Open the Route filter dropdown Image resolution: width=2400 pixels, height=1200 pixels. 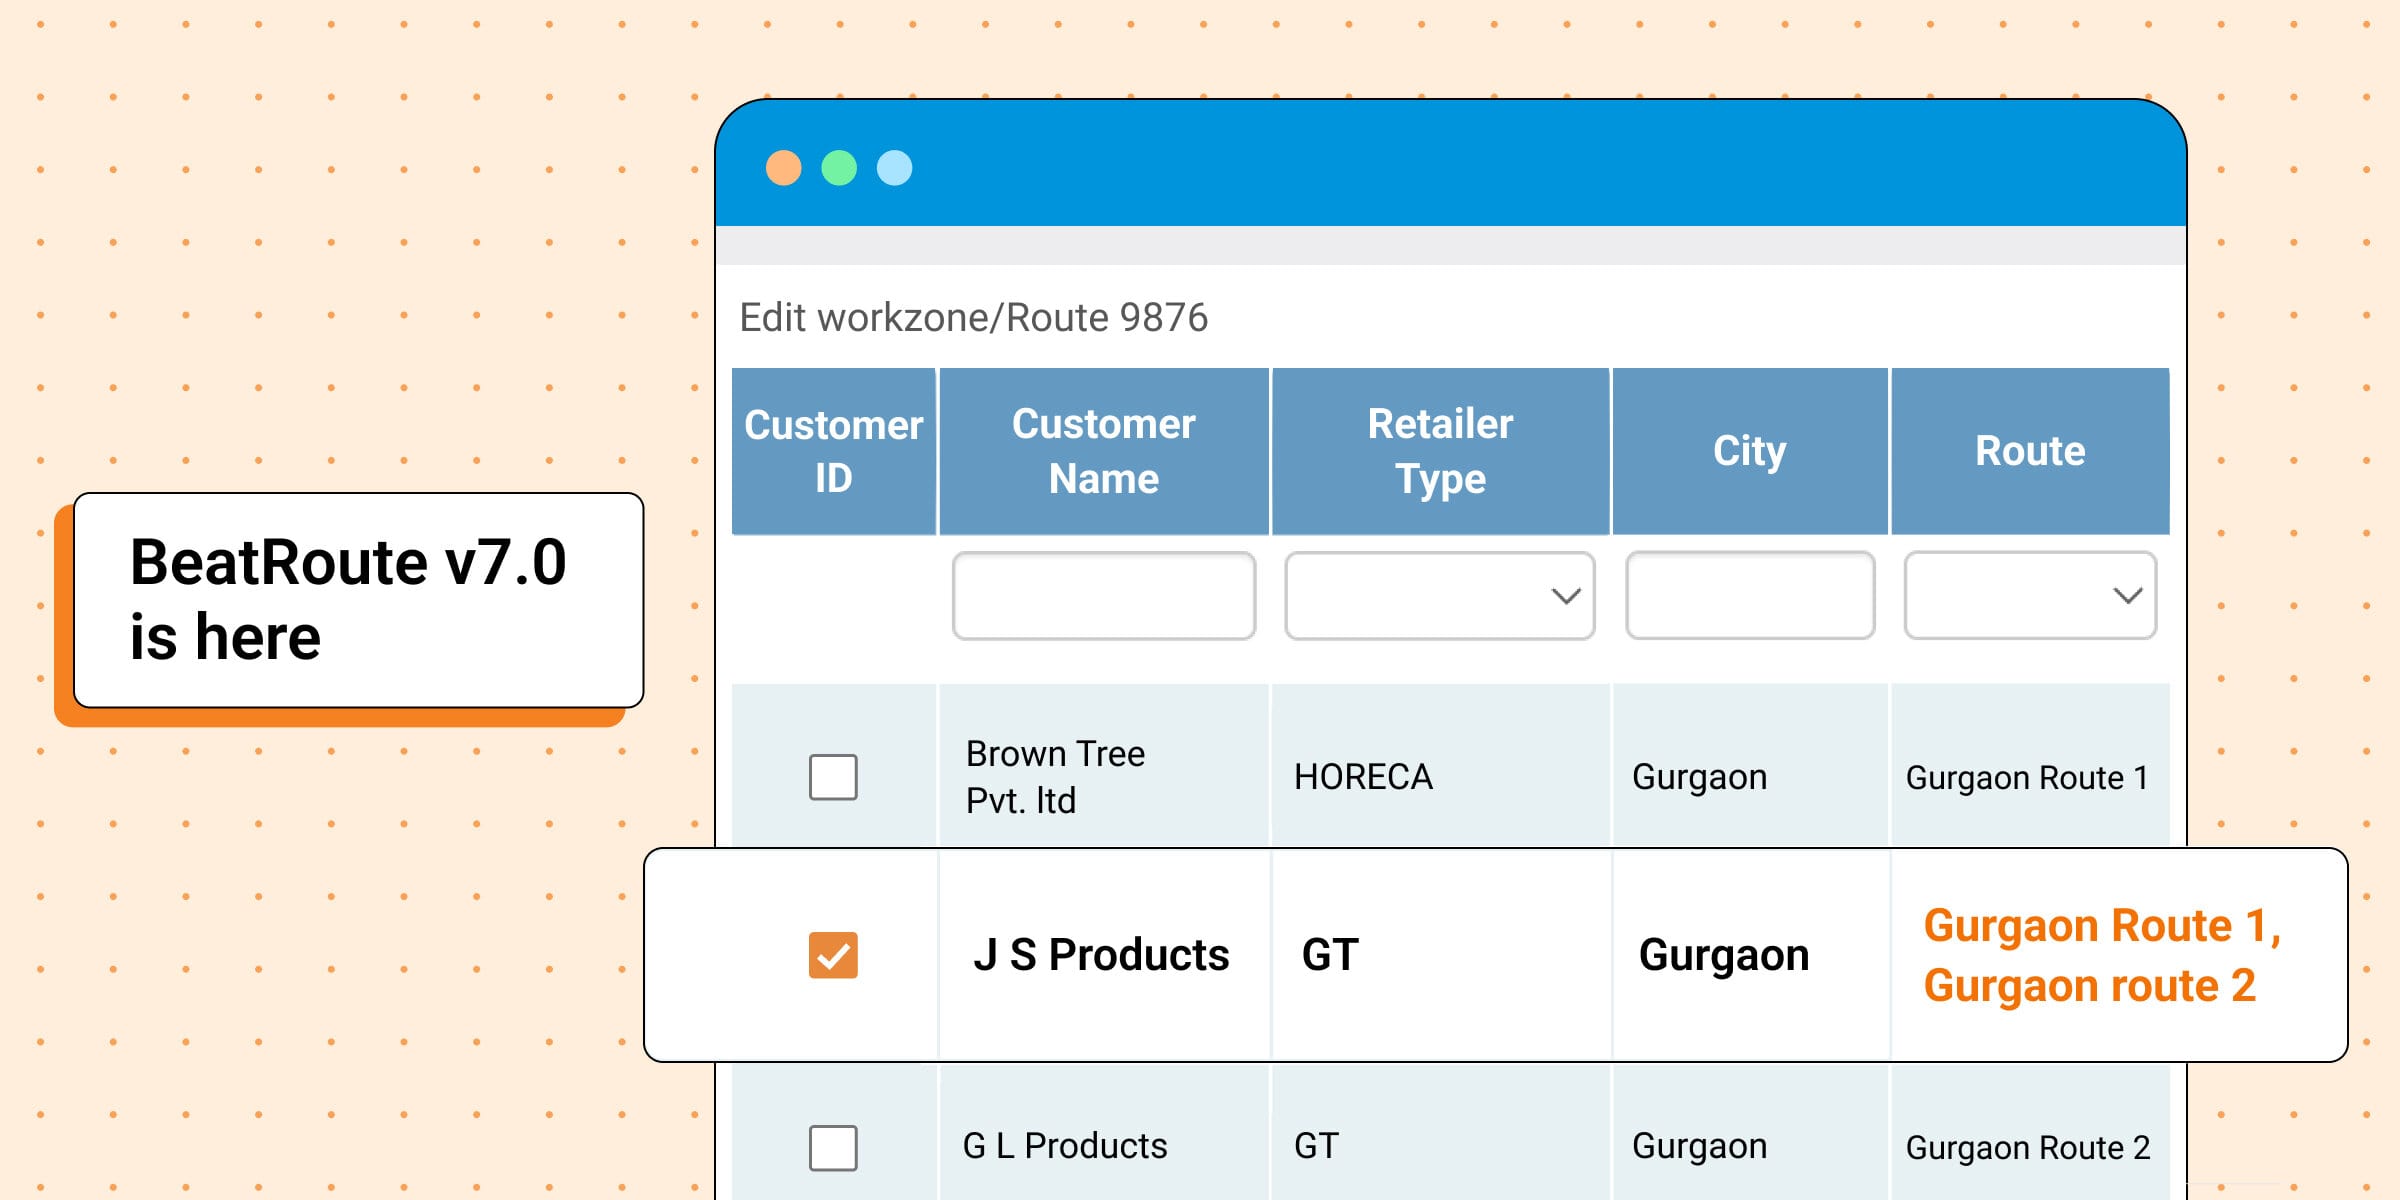2030,596
